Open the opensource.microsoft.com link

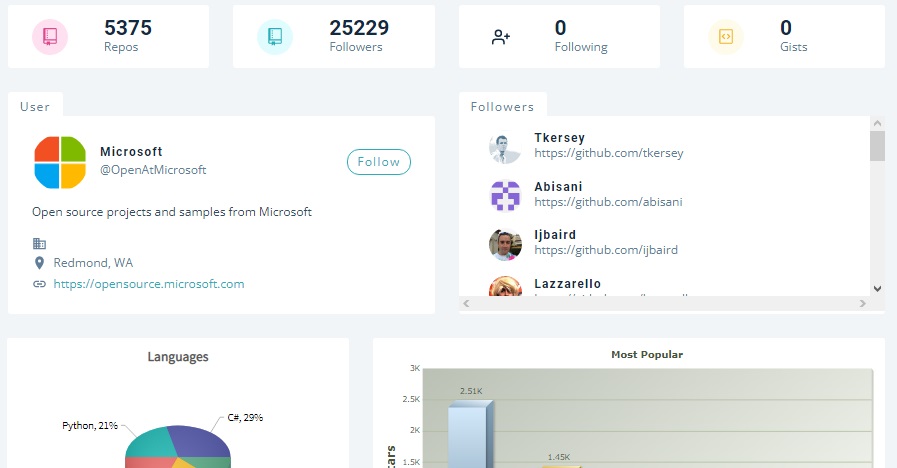(149, 284)
